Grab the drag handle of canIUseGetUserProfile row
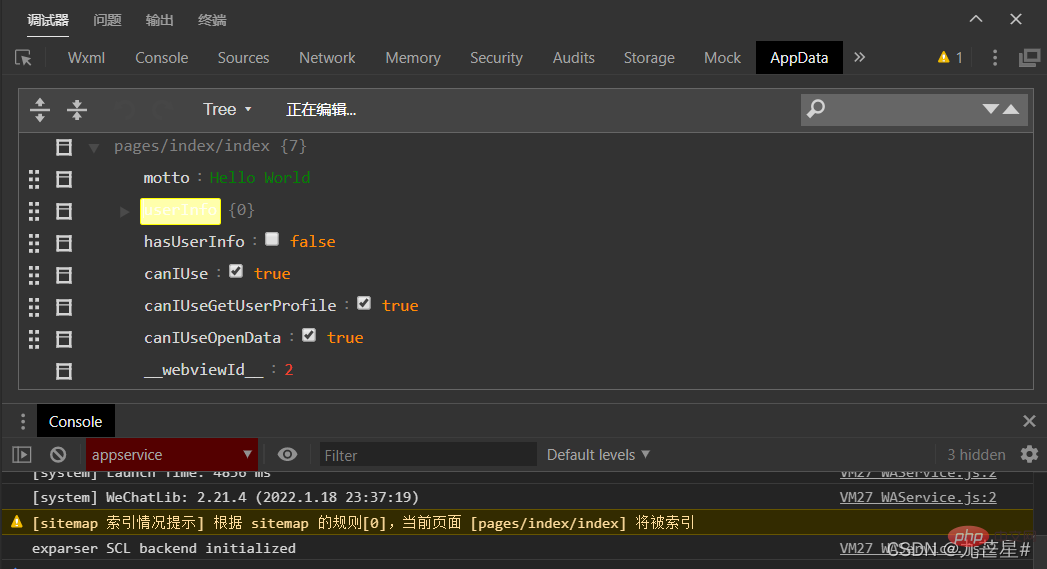 pos(34,307)
